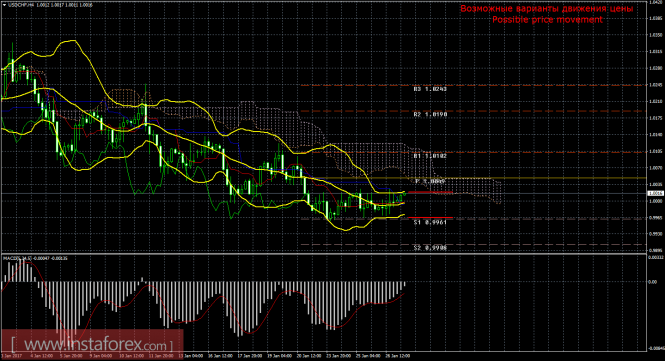Select the R3 1.0243 resistance level label
Image resolution: width=665 pixels, height=361 pixels.
pos(430,89)
